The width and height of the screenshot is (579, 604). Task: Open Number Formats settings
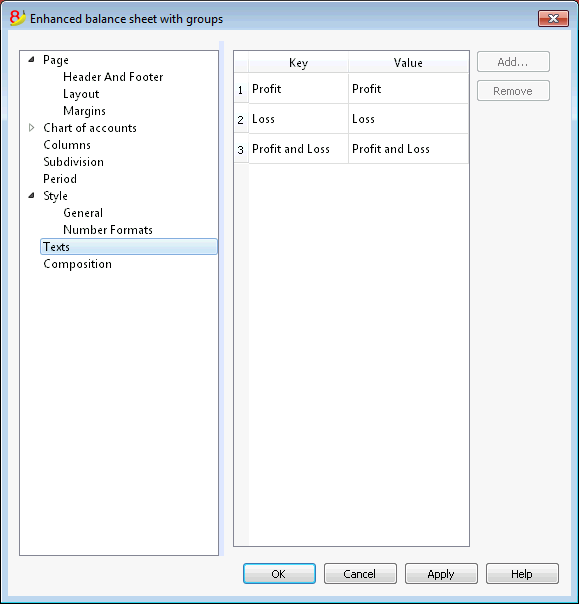click(x=108, y=230)
